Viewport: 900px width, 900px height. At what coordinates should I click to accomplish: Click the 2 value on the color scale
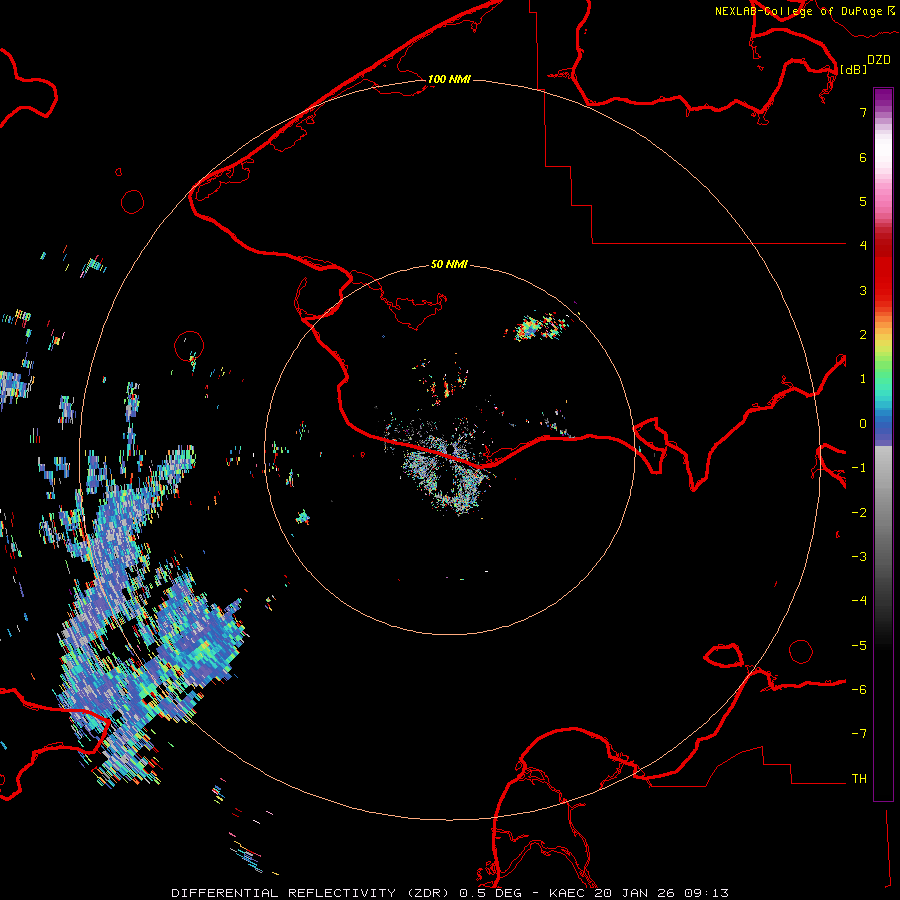coord(863,335)
